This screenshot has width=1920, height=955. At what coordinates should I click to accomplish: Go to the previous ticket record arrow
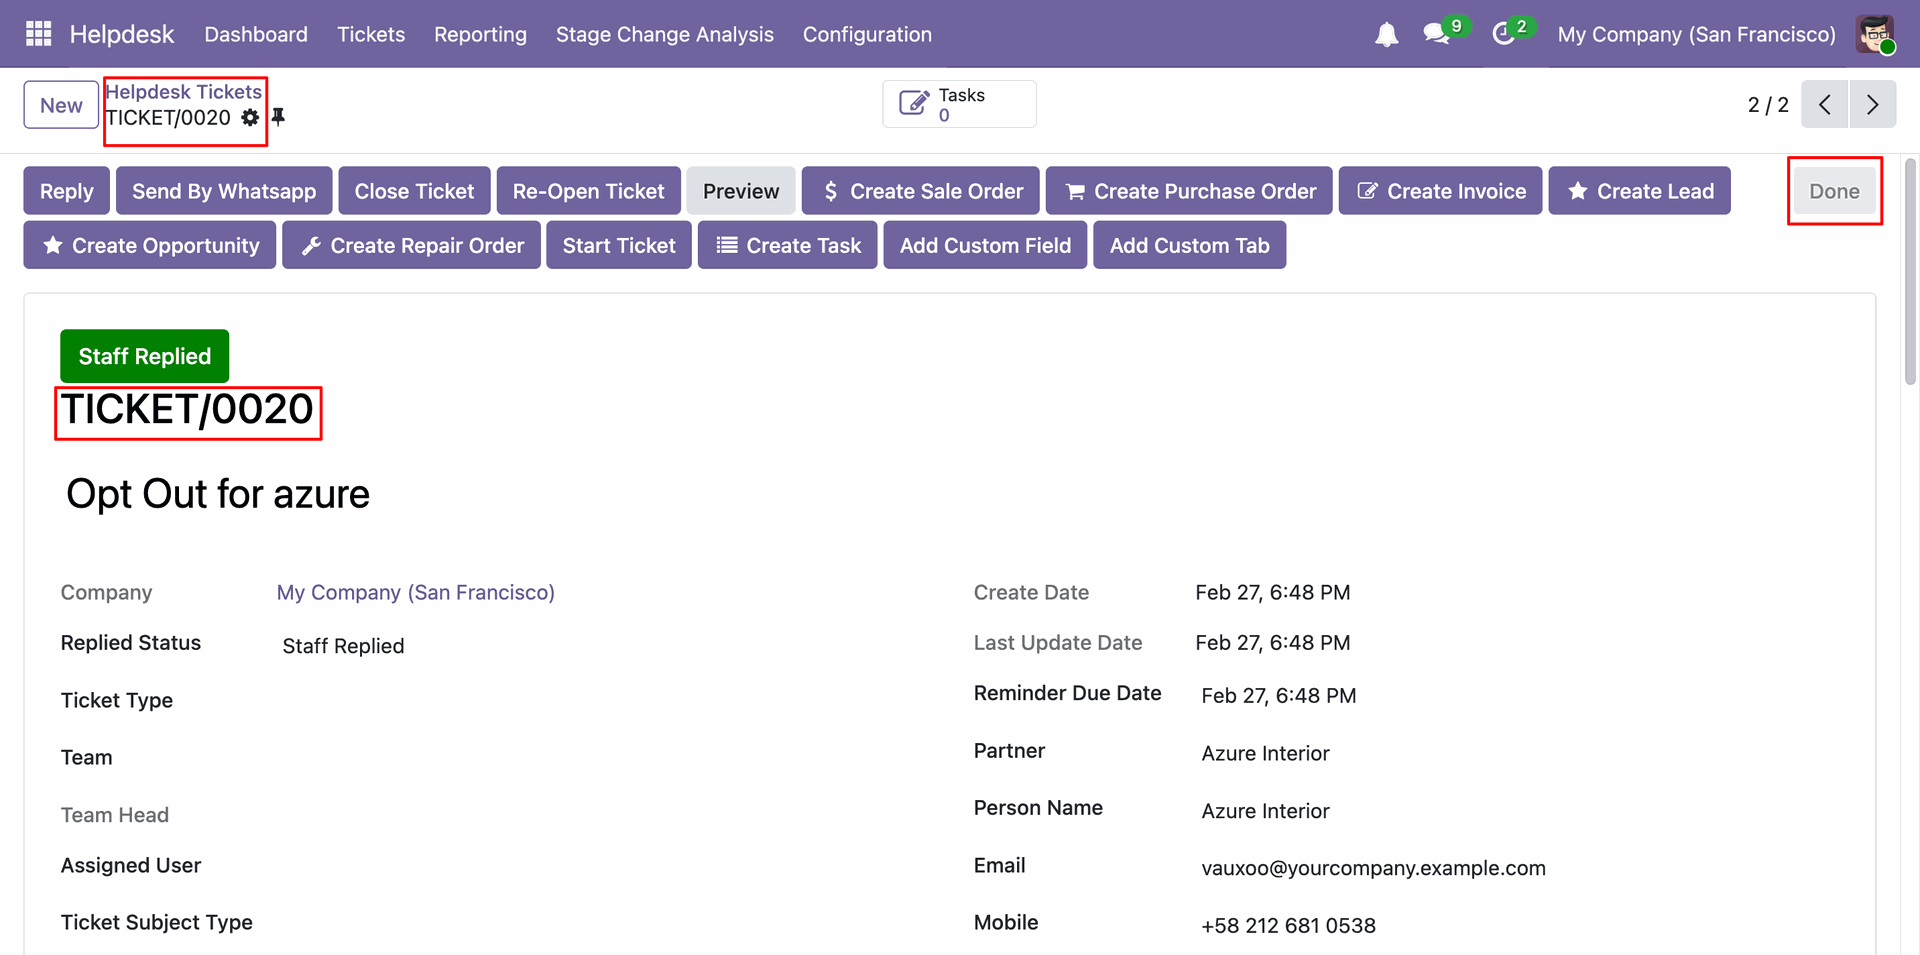[1824, 105]
